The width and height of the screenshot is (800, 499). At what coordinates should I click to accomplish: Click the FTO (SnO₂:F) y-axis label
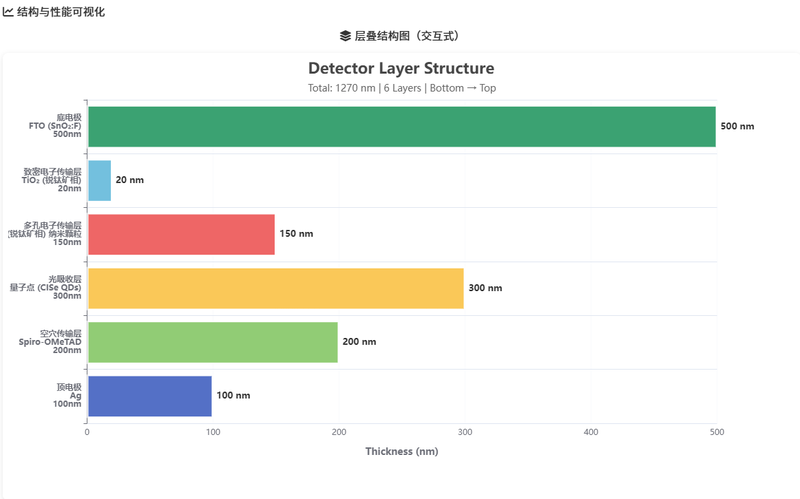[x=55, y=126]
